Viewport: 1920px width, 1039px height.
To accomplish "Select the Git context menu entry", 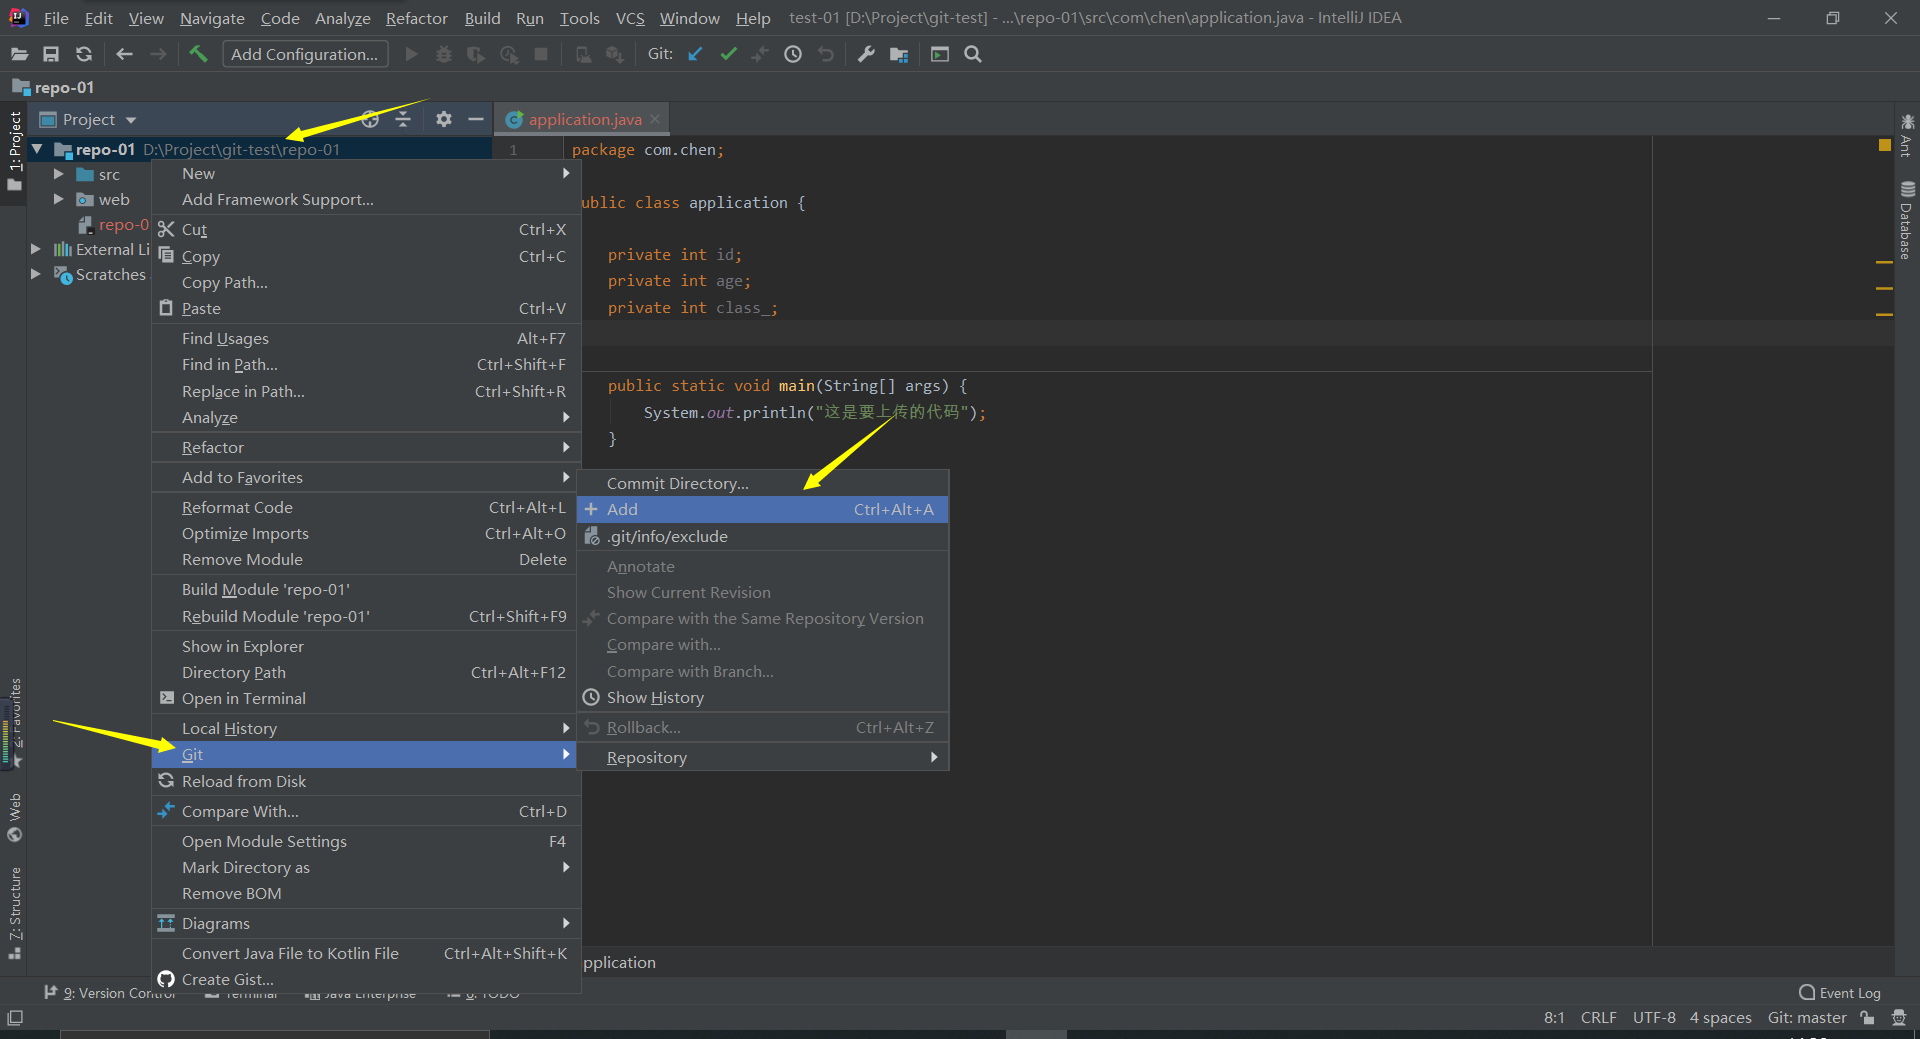I will [365, 754].
